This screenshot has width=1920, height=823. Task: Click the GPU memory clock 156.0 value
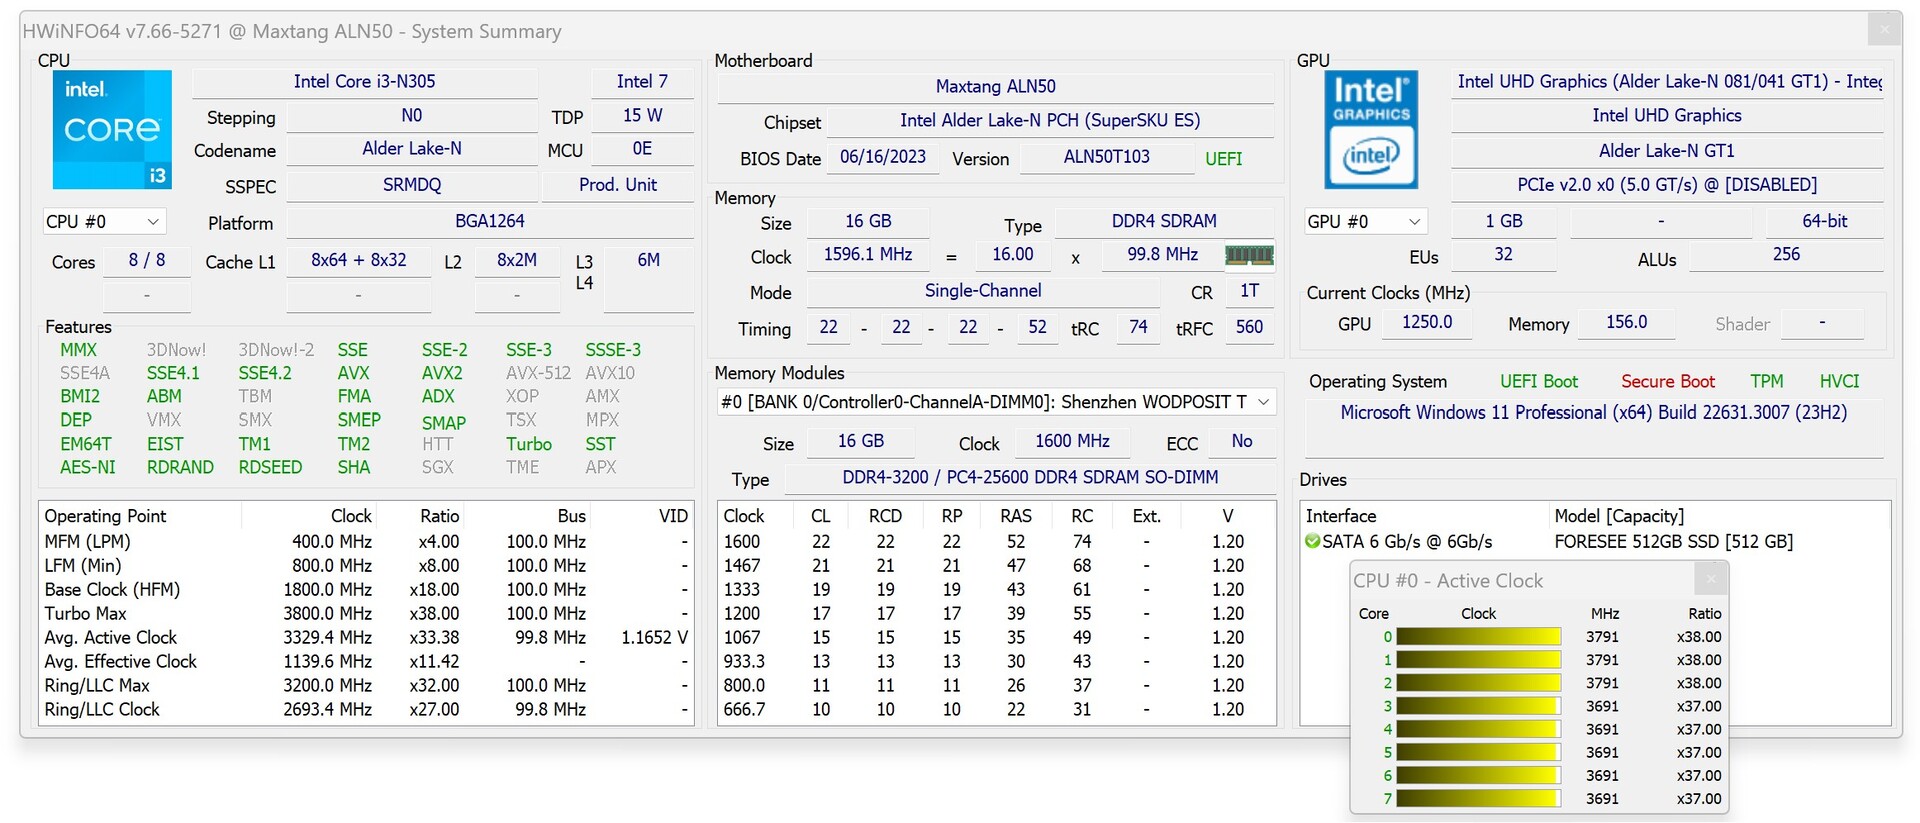click(x=1626, y=323)
